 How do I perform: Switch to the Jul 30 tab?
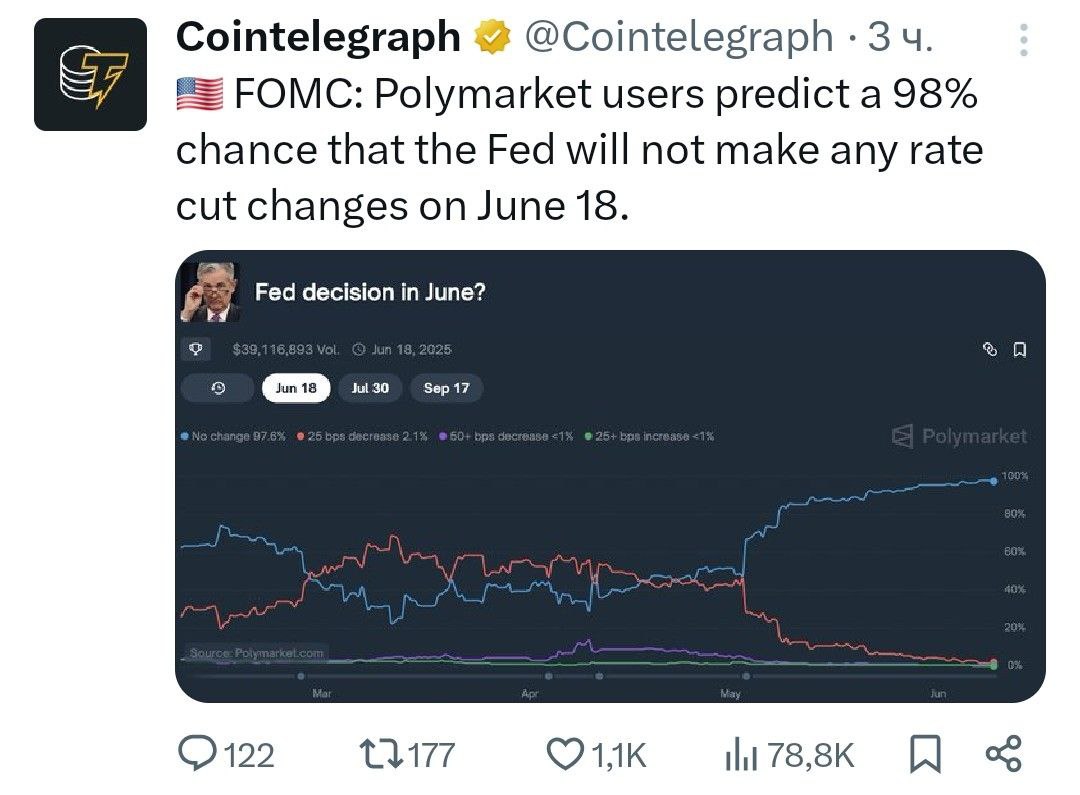pos(370,388)
